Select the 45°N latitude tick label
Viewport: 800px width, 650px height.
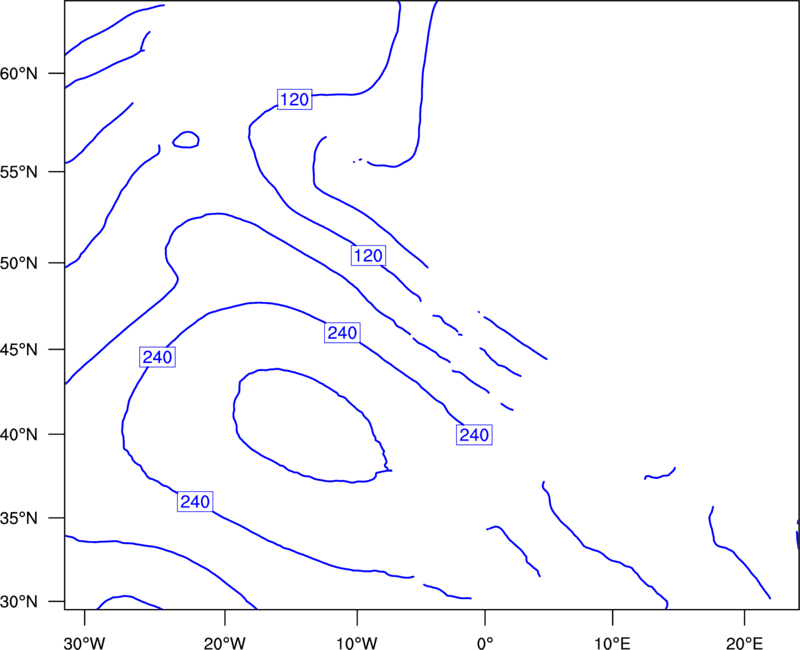pos(19,350)
